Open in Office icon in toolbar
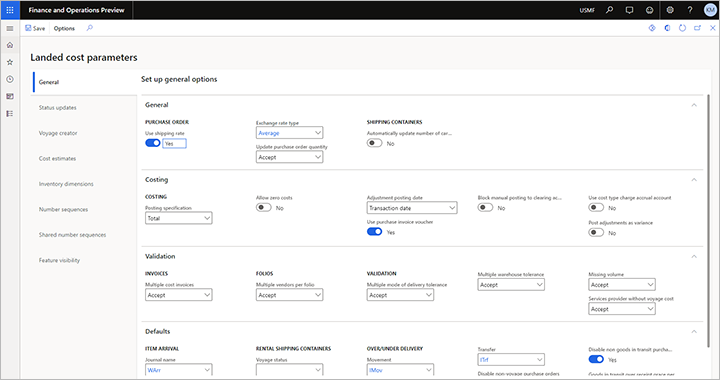The width and height of the screenshot is (720, 380). pyautogui.click(x=667, y=28)
